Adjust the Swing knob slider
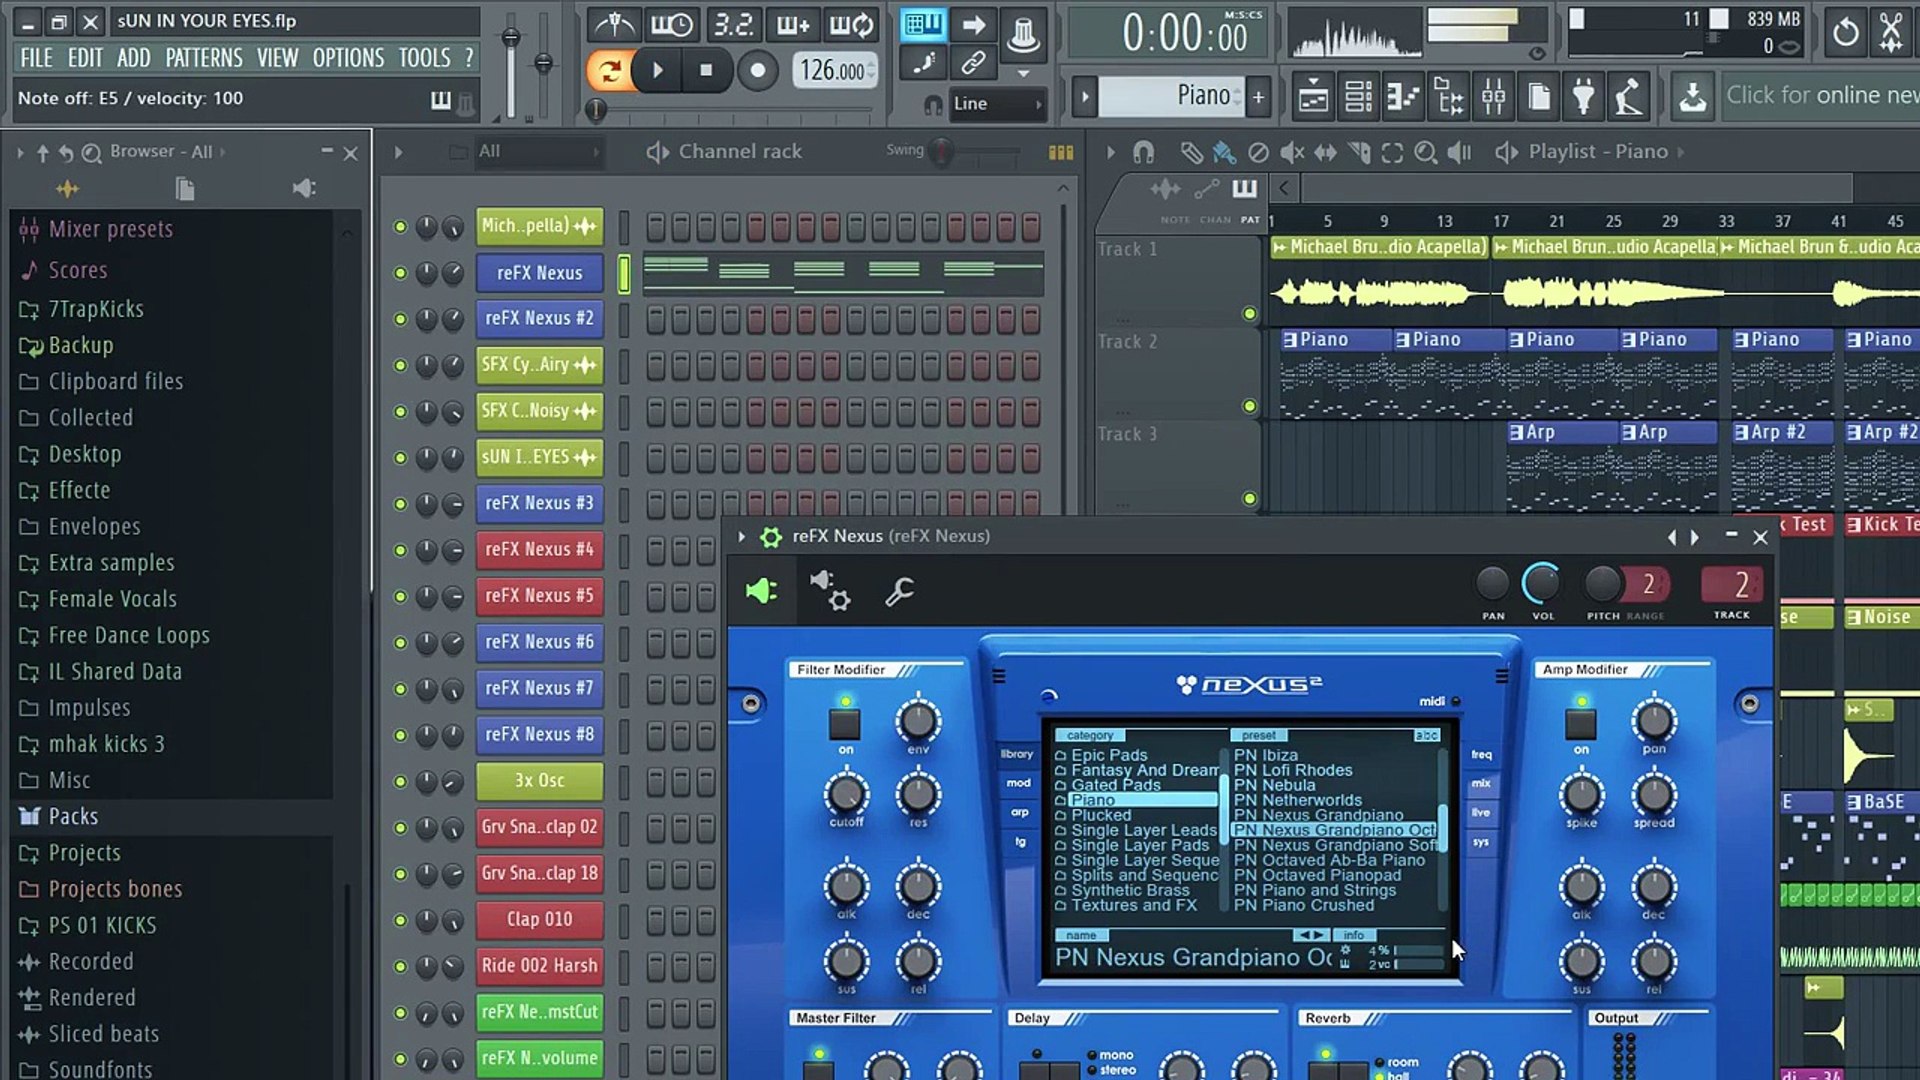 click(x=941, y=152)
